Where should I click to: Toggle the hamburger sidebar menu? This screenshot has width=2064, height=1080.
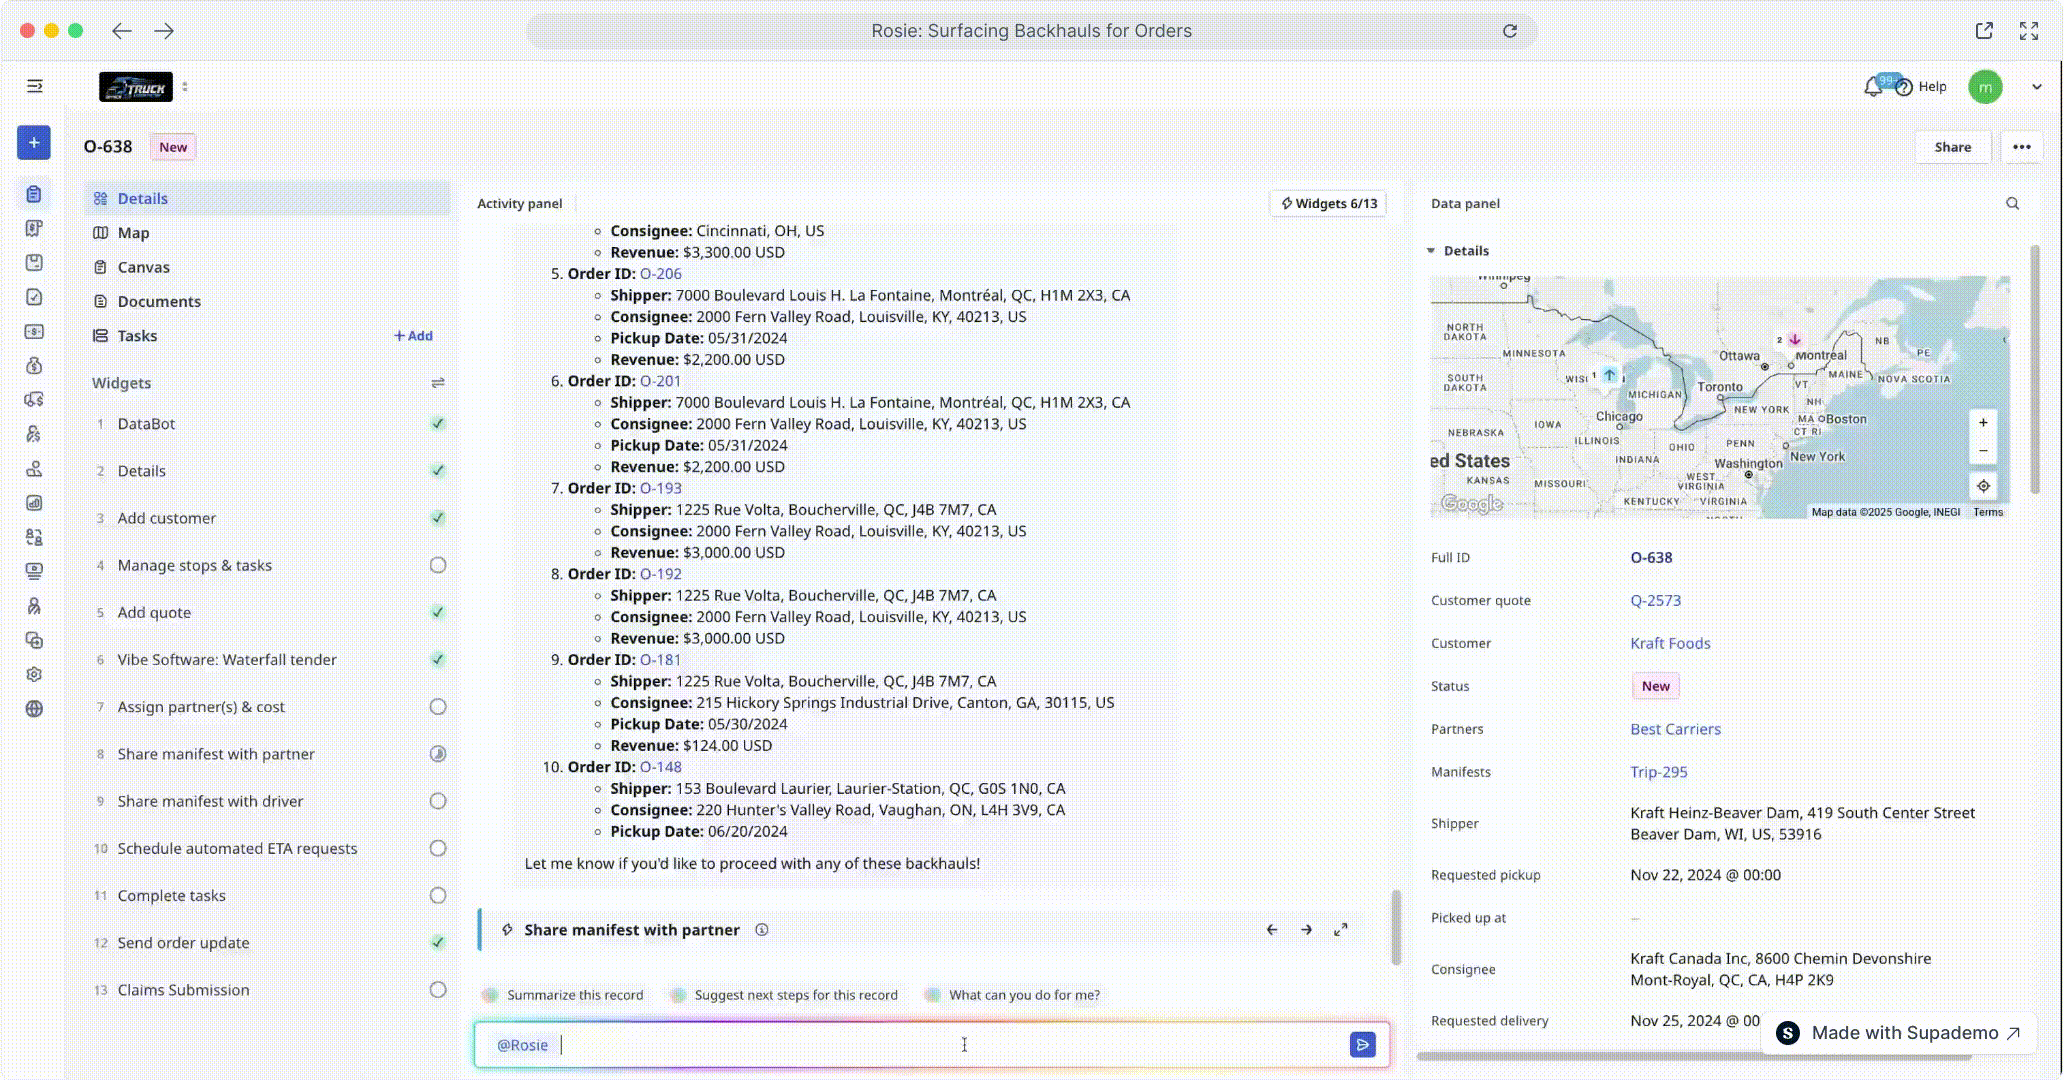coord(35,86)
